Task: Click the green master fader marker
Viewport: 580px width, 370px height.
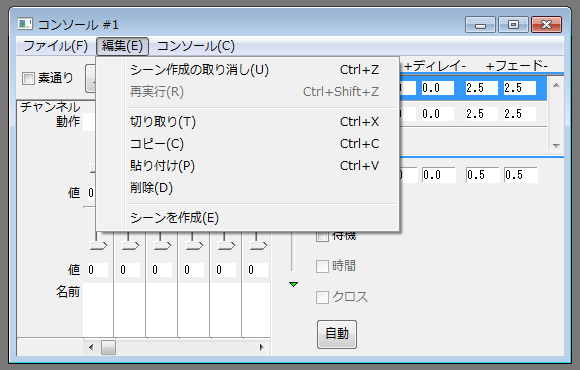Action: tap(293, 284)
